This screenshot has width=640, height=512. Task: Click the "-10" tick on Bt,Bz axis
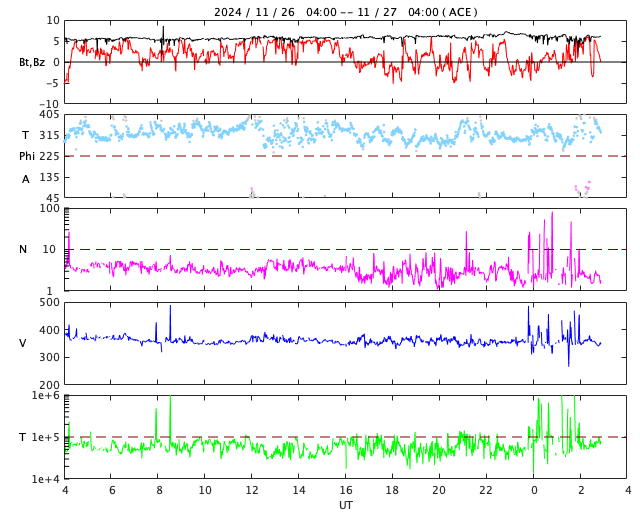(x=50, y=104)
